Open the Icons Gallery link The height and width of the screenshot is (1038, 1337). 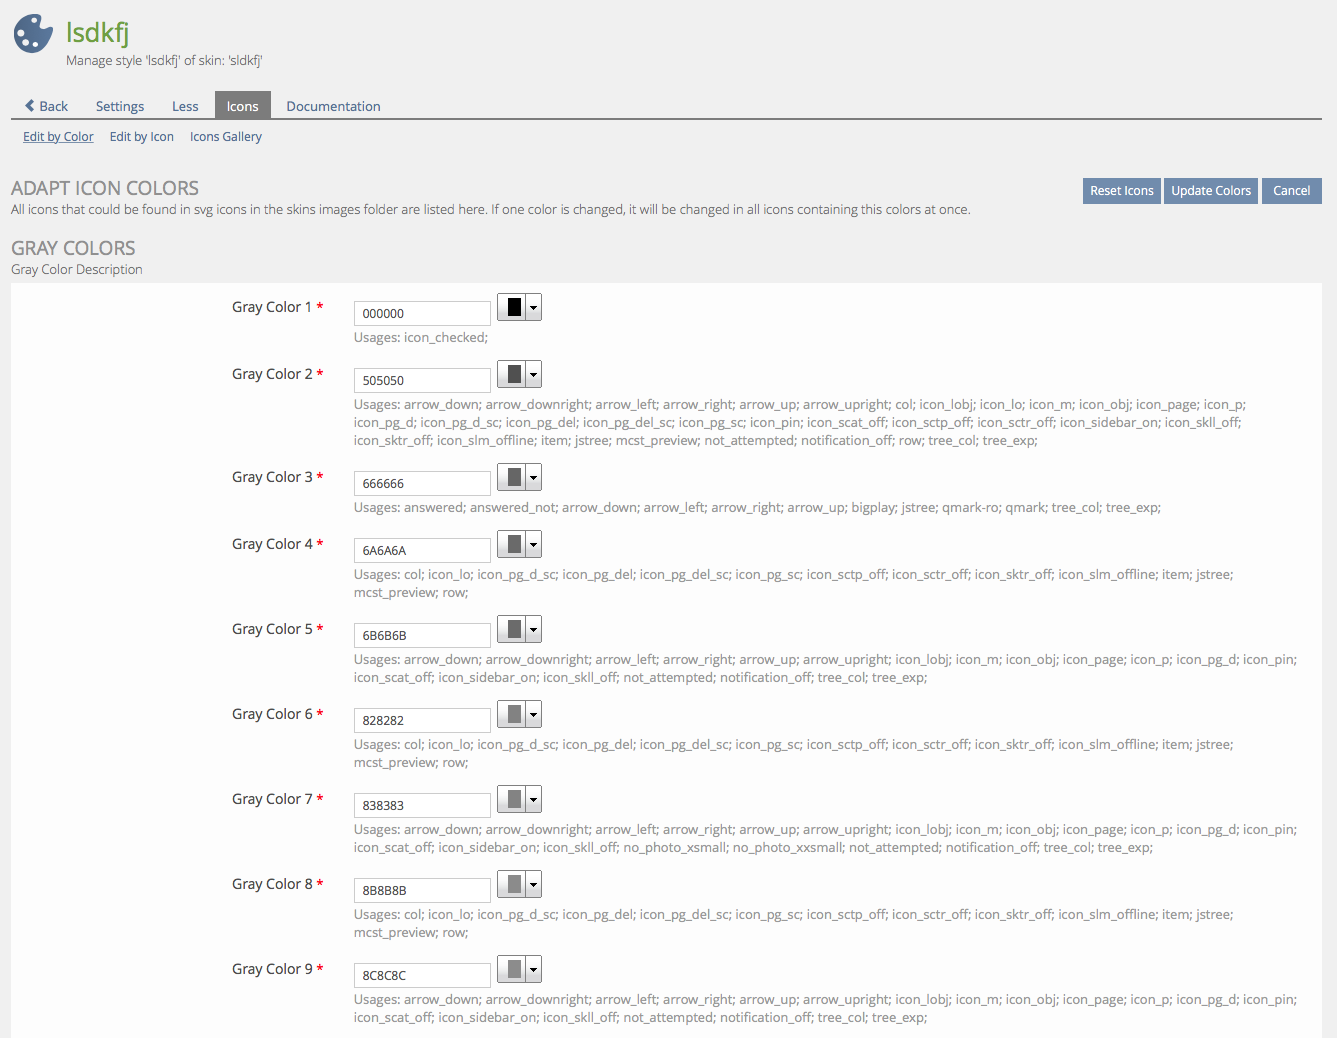click(226, 137)
